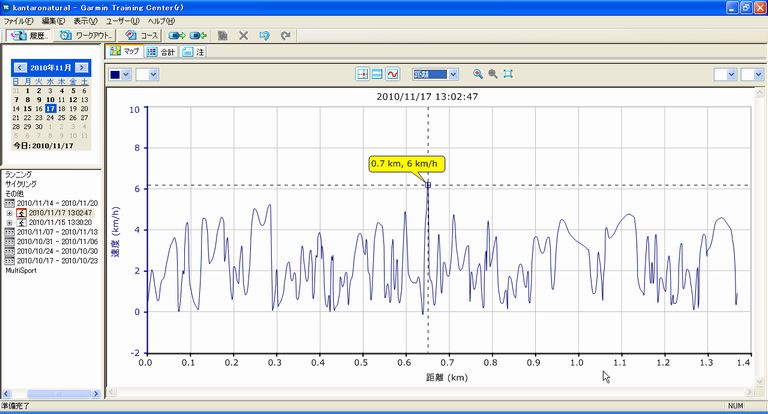The height and width of the screenshot is (414, 768).
Task: Click the zoom in magnifier icon
Action: pos(478,74)
